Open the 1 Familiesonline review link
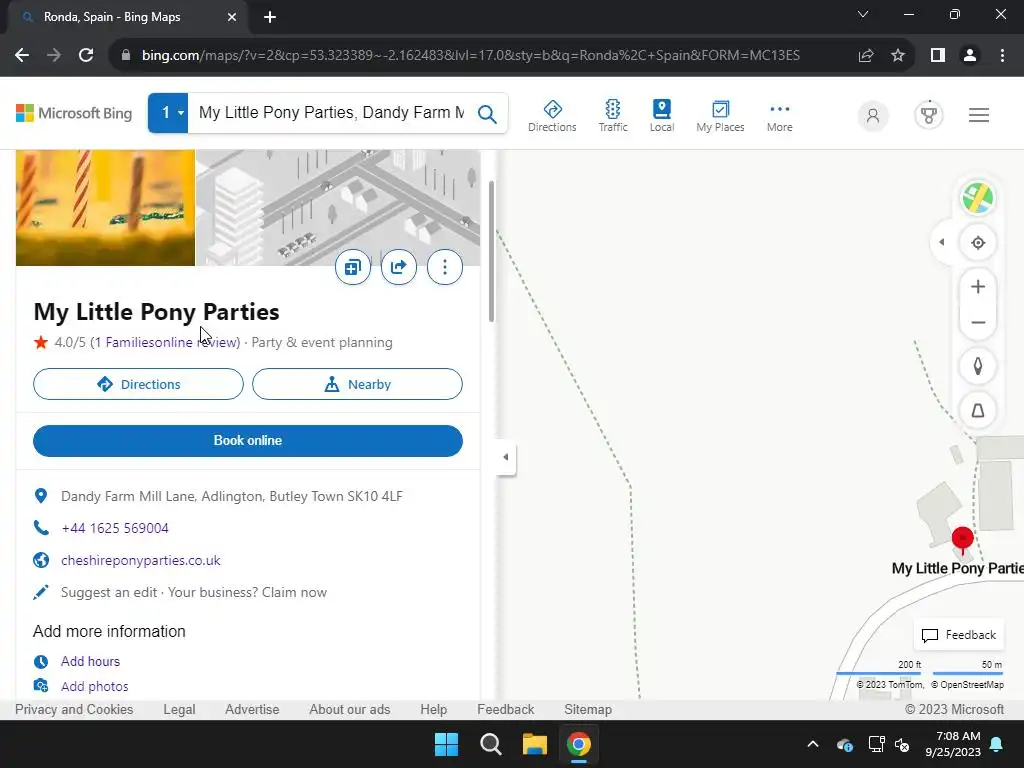 point(165,342)
